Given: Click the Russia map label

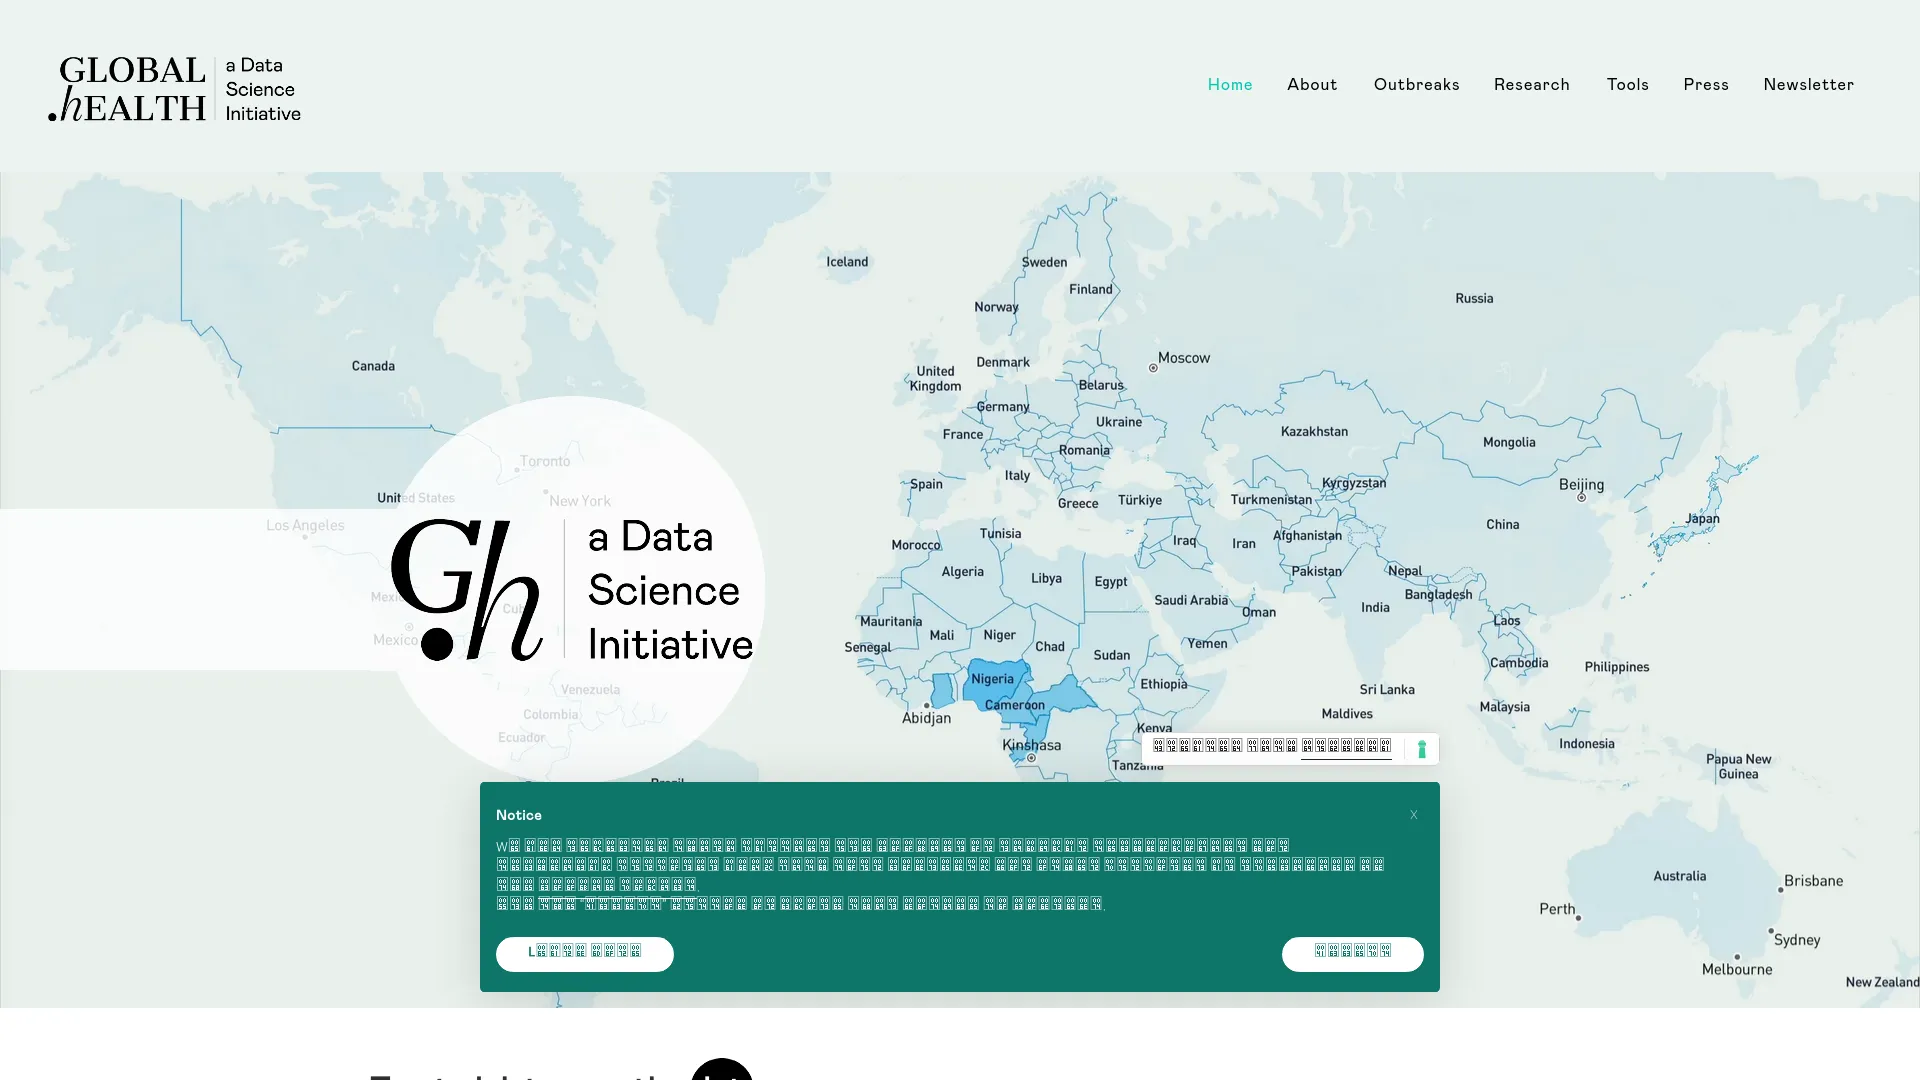Looking at the screenshot, I should (x=1474, y=298).
